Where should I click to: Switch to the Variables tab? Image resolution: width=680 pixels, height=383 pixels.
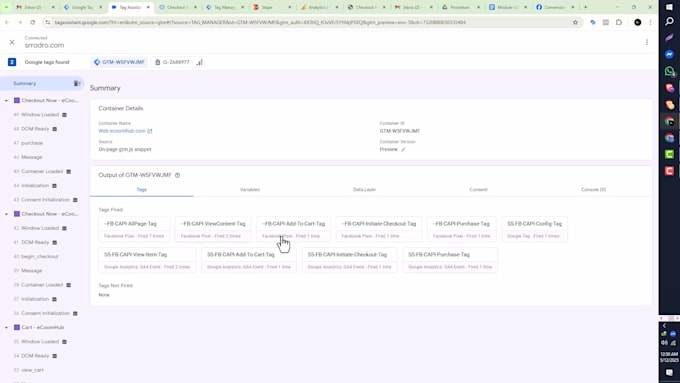pyautogui.click(x=250, y=190)
